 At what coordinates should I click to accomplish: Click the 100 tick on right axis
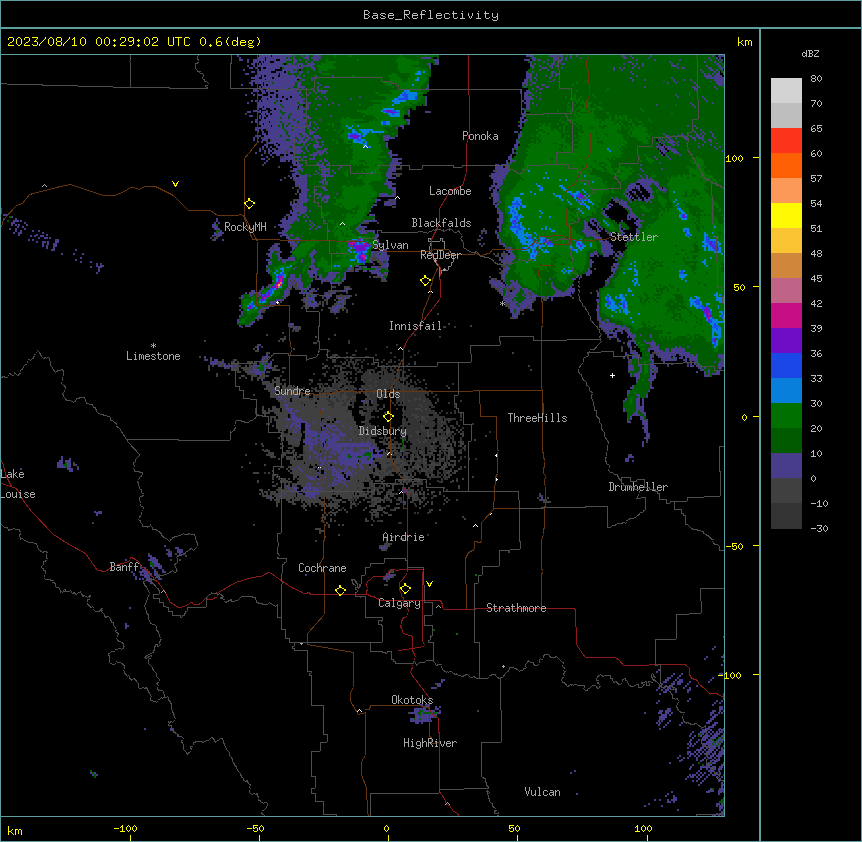(734, 158)
